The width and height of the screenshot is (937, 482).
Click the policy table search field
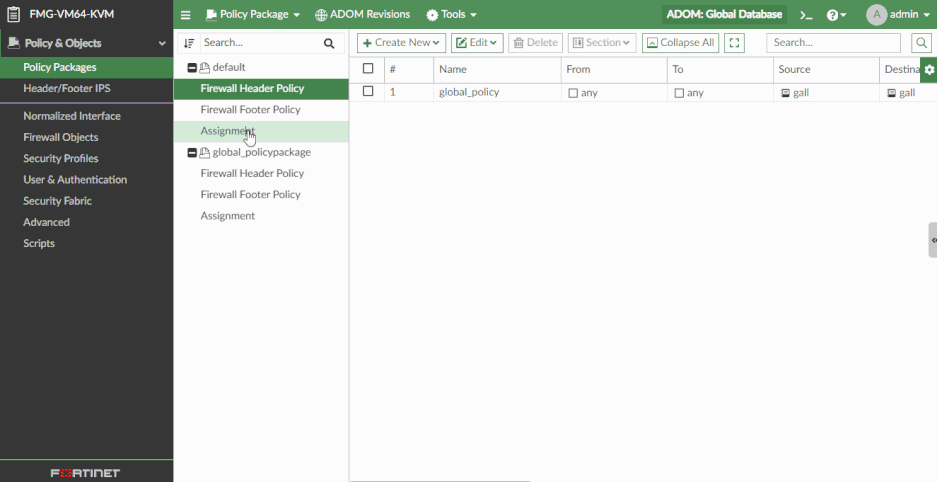coord(834,43)
